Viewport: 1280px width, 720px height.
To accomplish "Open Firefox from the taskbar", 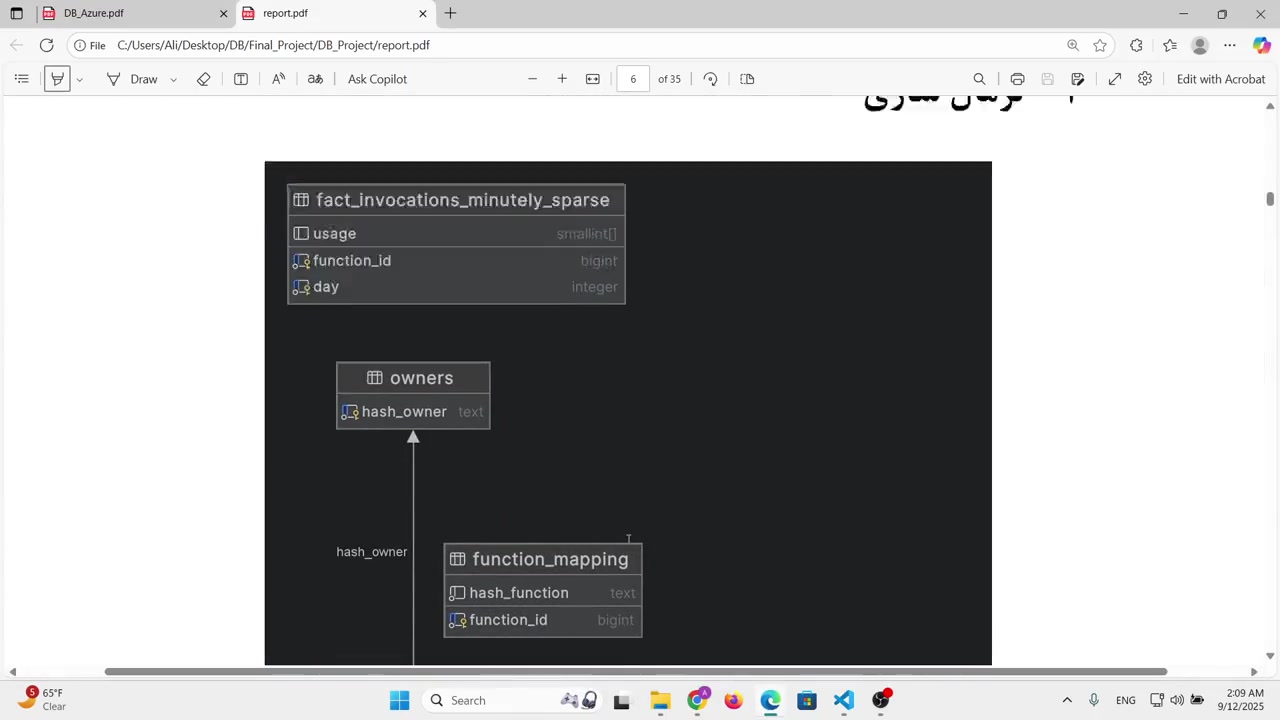I will [733, 700].
